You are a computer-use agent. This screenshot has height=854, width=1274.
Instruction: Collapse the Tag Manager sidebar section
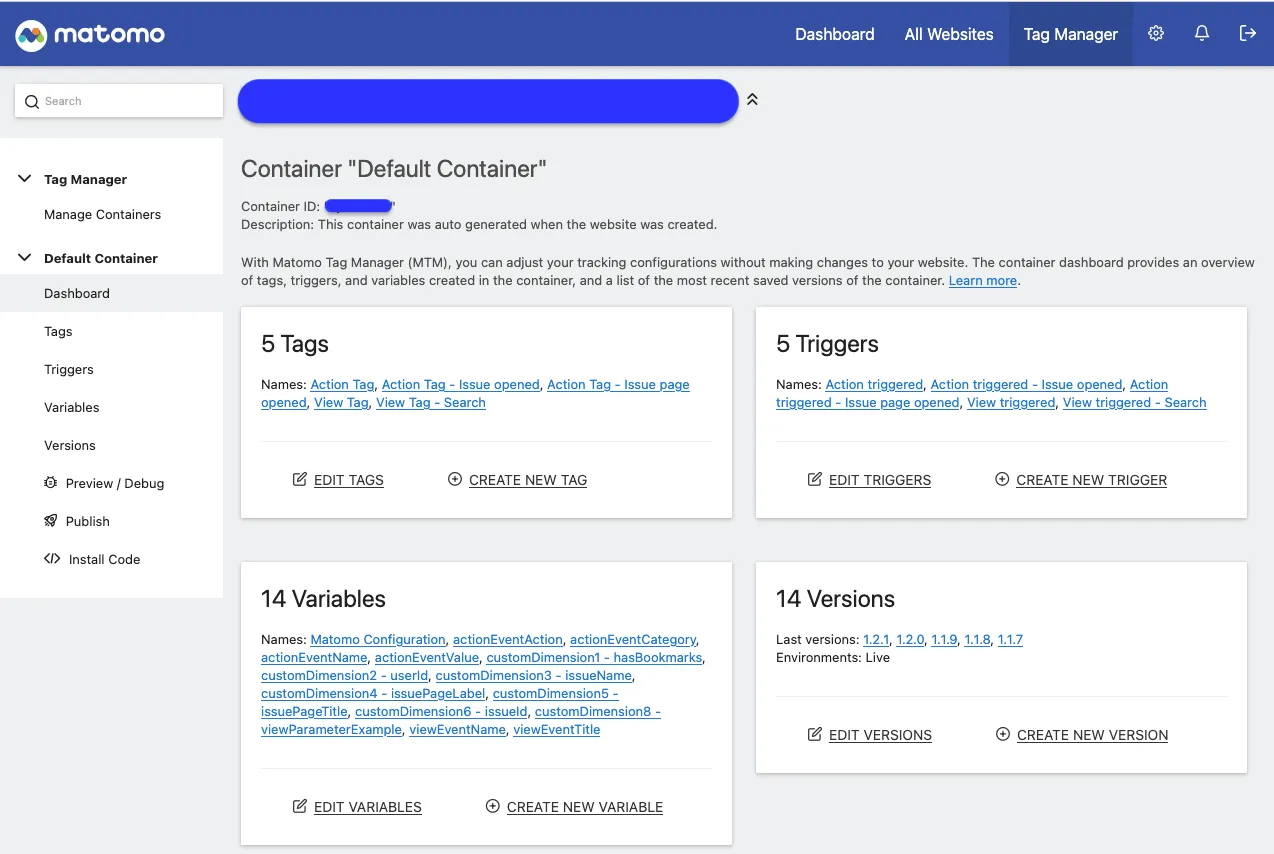(x=25, y=179)
